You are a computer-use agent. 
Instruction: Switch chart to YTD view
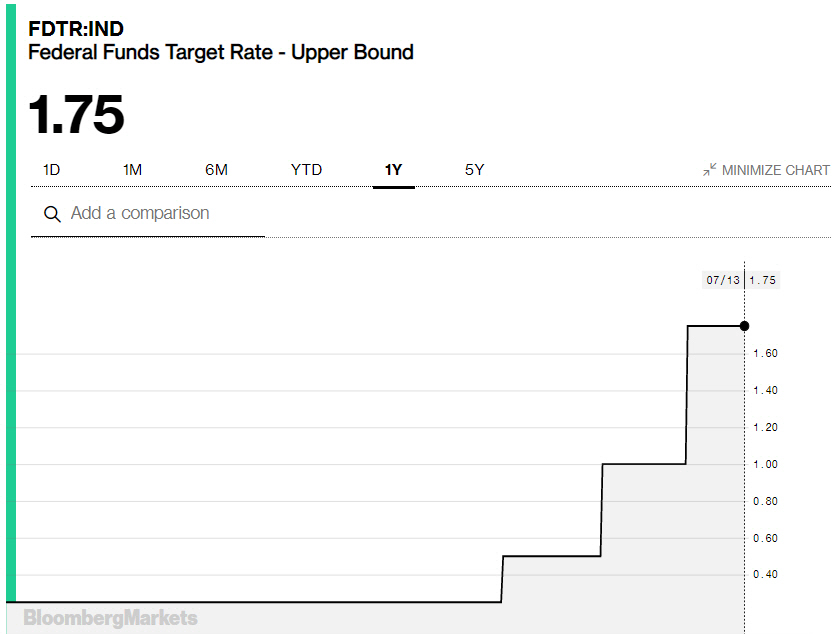click(306, 170)
